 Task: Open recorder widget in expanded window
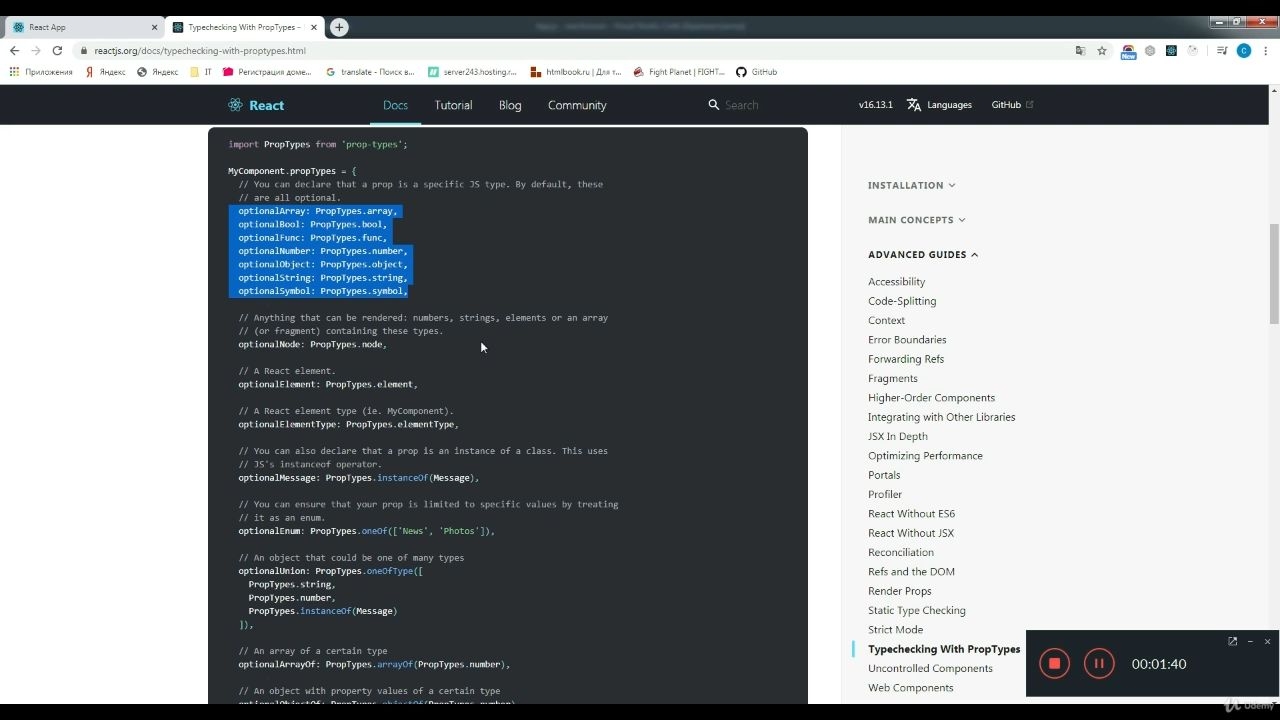click(1232, 642)
